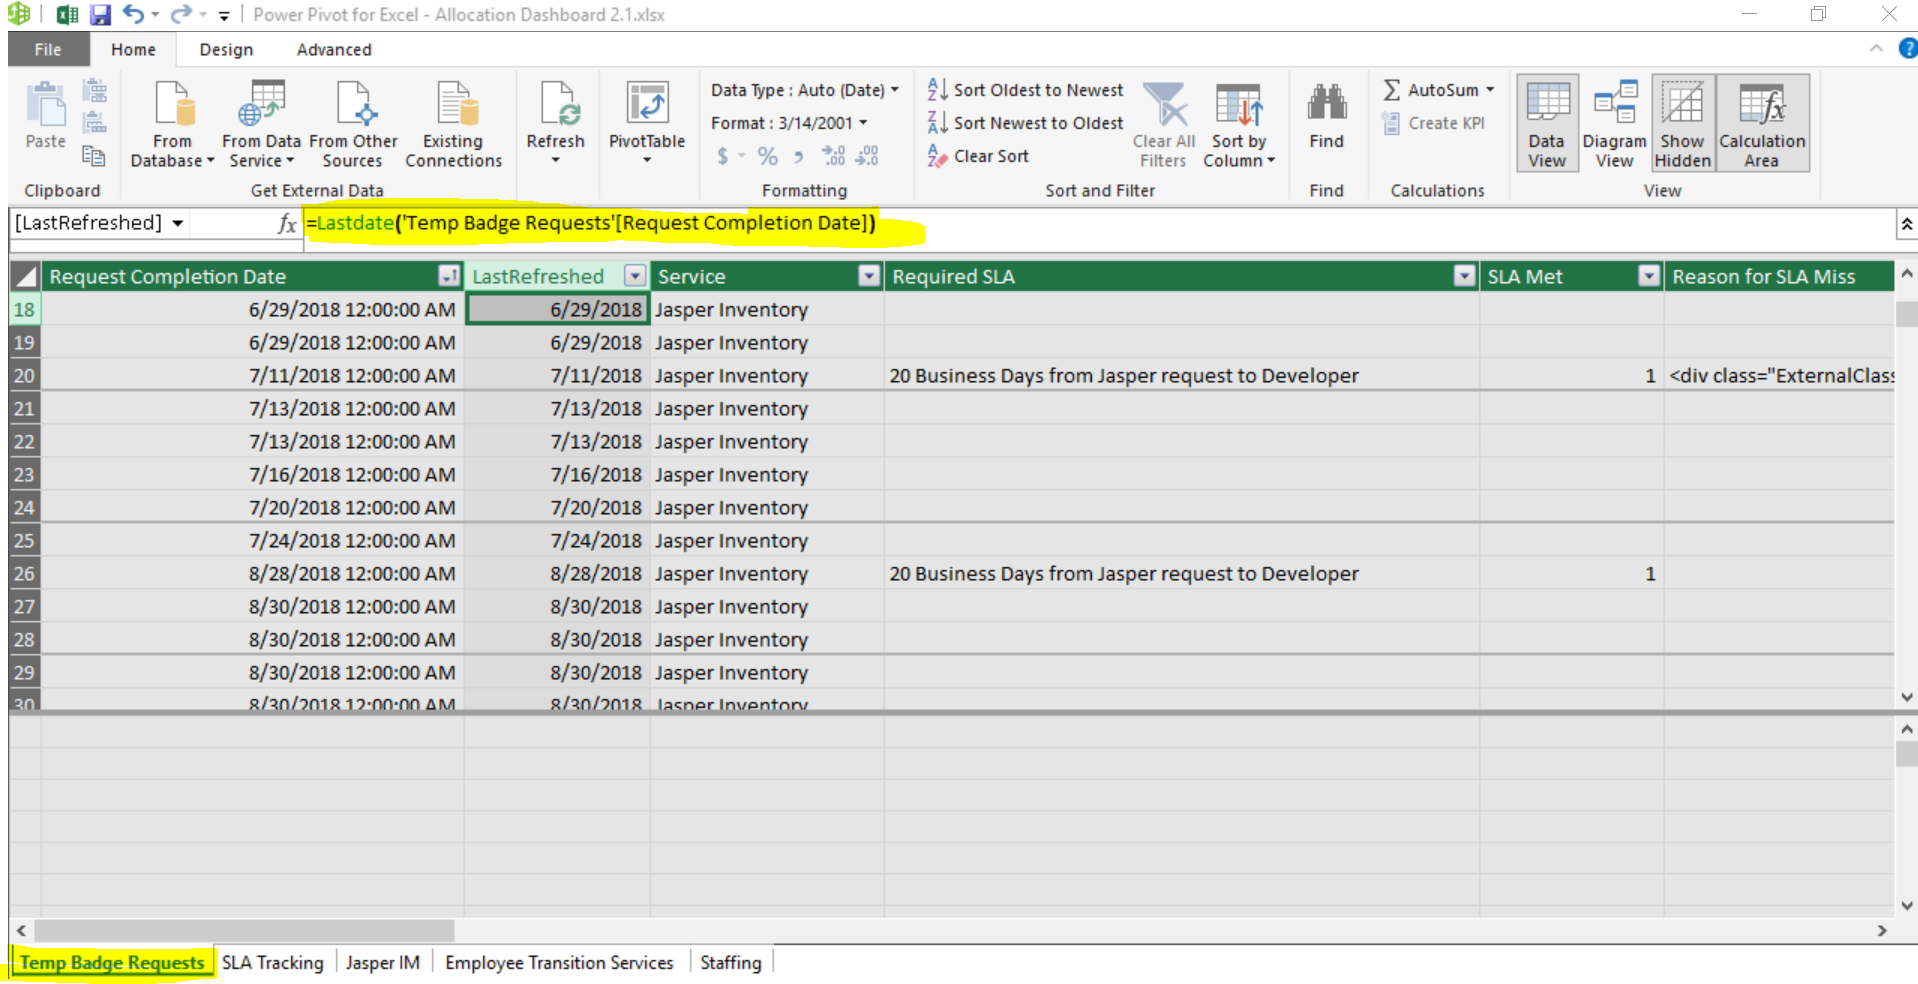Click the horizontal scrollbar thumb
The image size is (1918, 984).
[244, 930]
